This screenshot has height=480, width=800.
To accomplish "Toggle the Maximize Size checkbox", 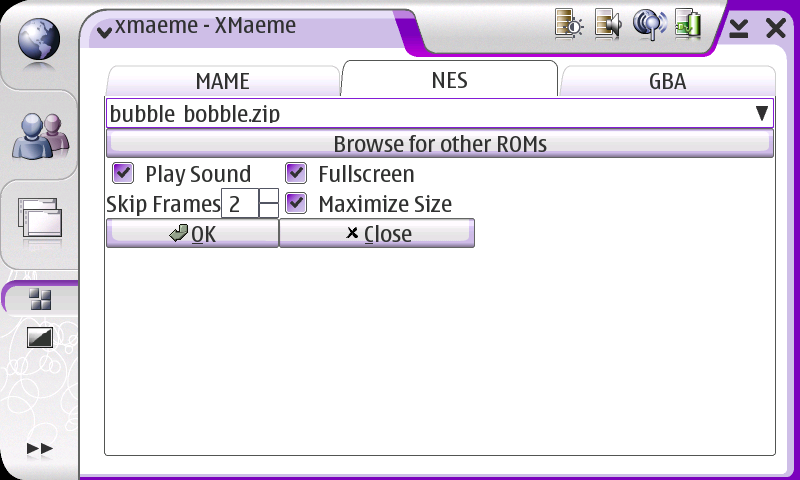I will 296,203.
